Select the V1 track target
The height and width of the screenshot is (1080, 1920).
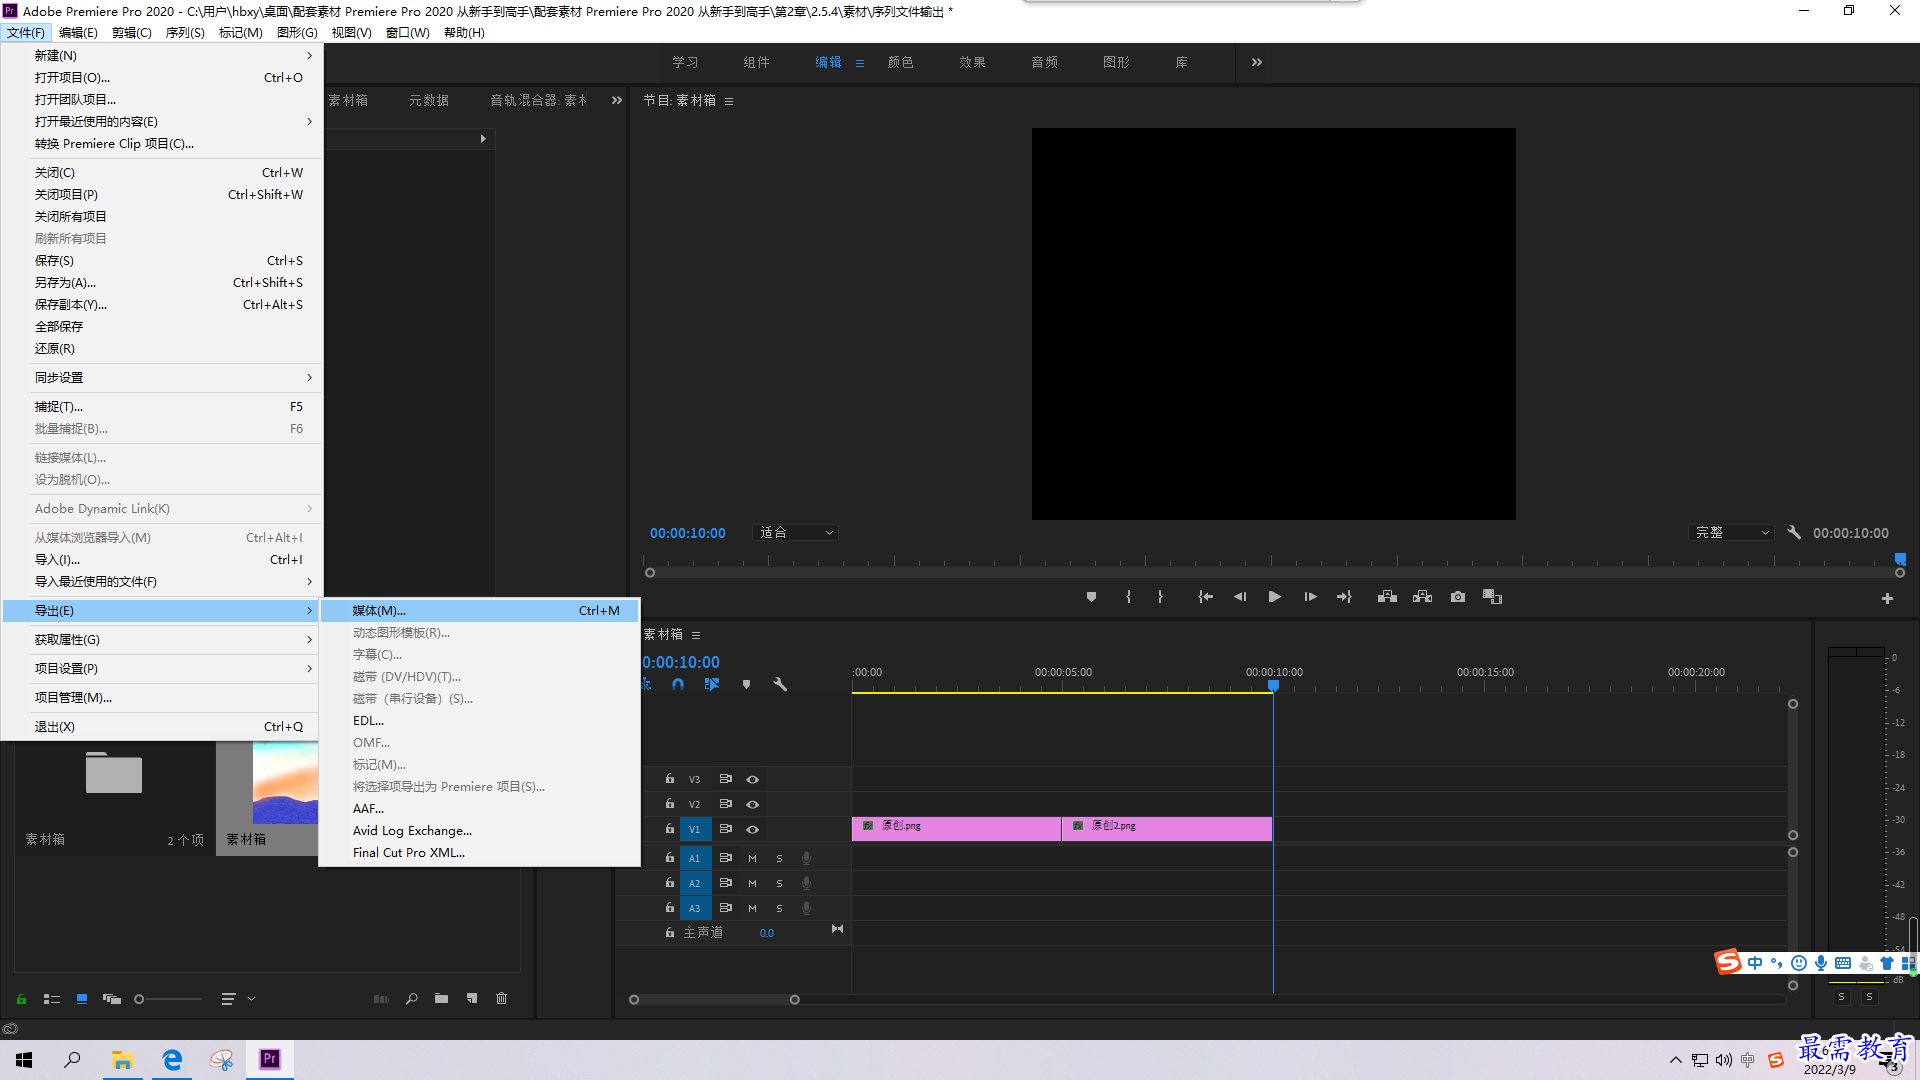694,829
